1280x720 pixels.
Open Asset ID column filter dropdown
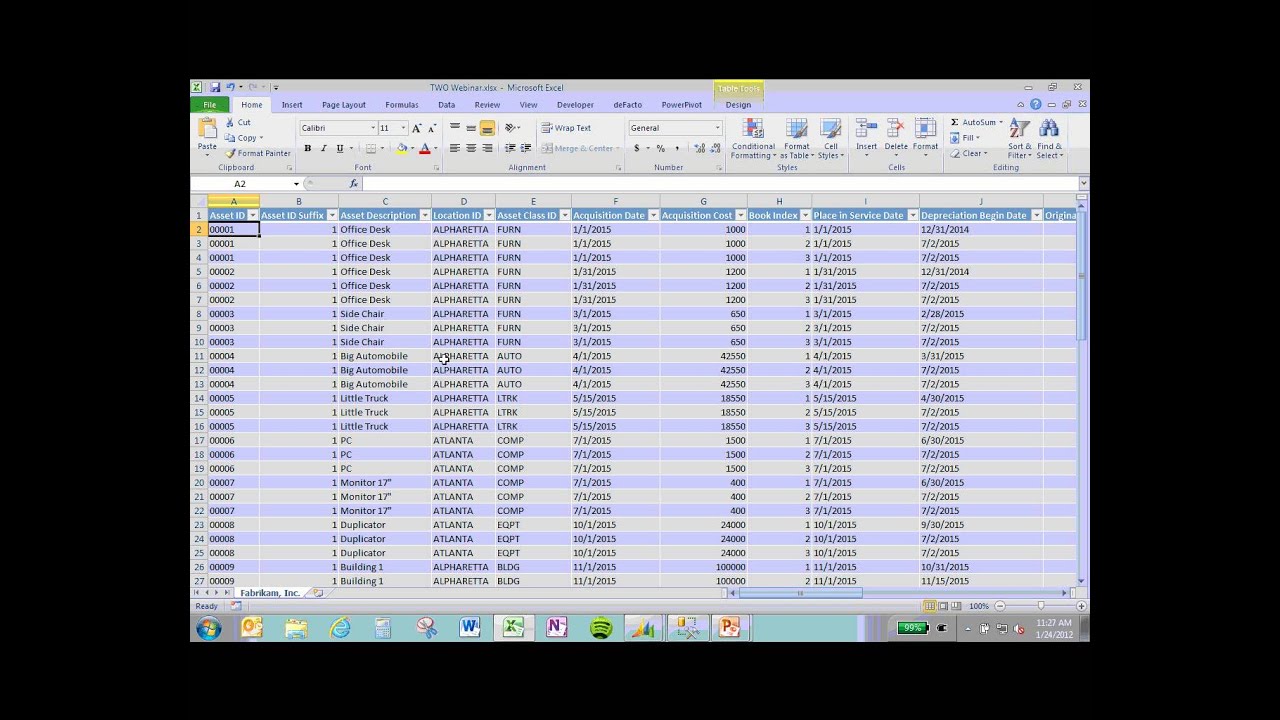[x=253, y=215]
